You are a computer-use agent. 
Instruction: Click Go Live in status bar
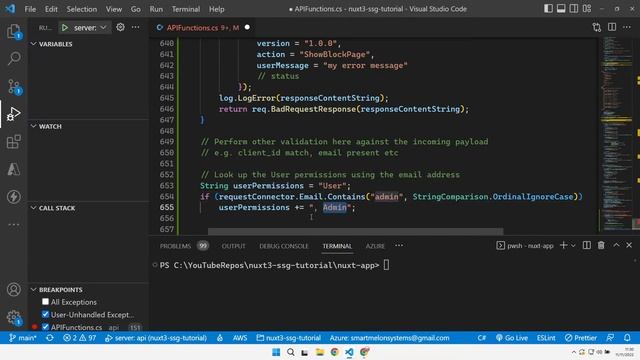pos(511,338)
